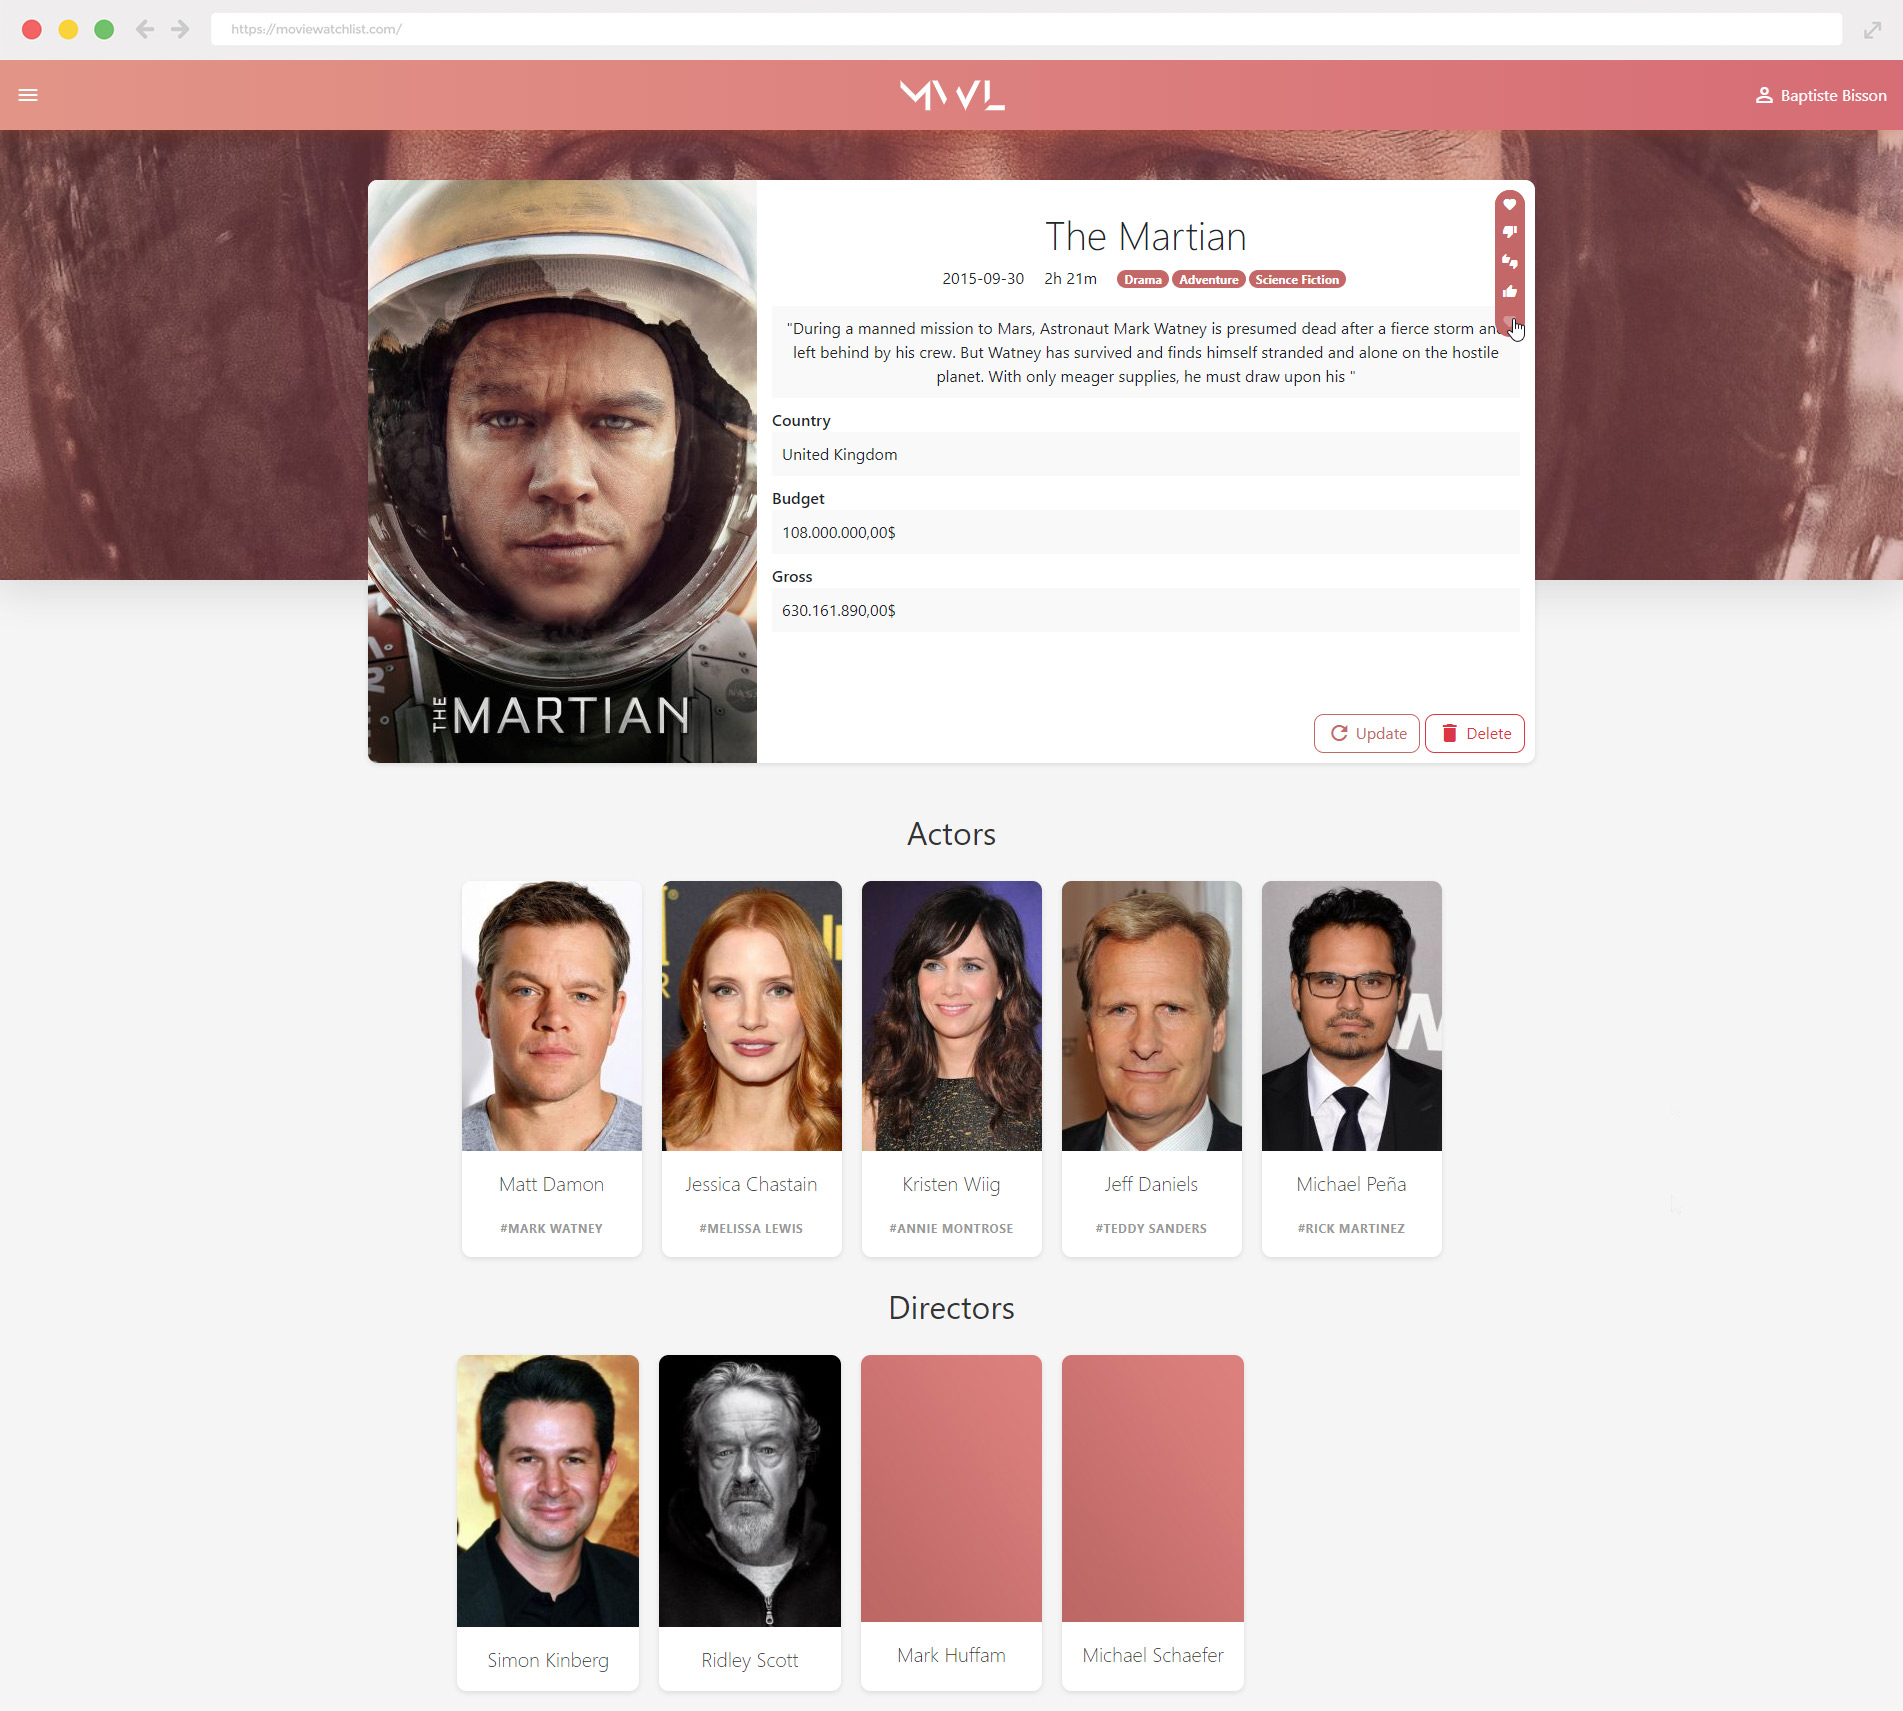
Task: Open Simon Kinberg director card photo
Action: coord(548,1491)
